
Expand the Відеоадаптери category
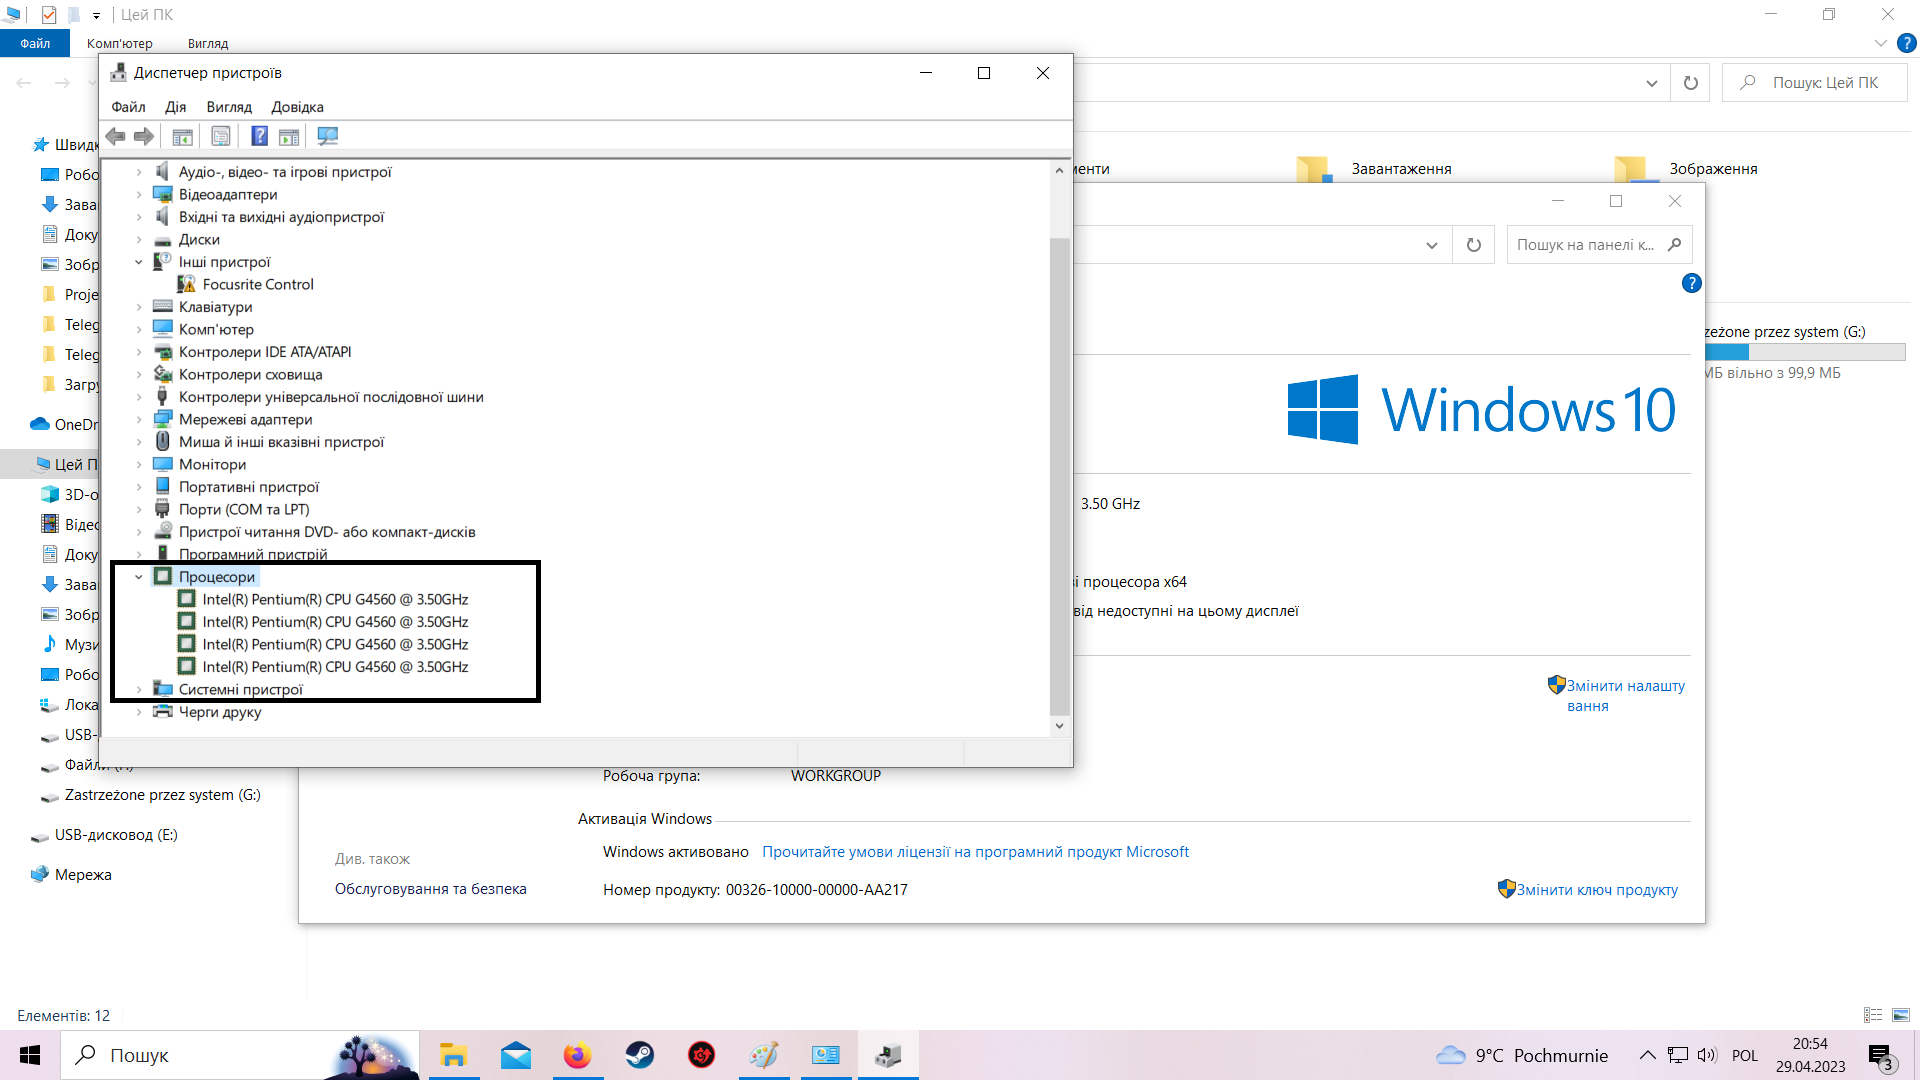coord(139,195)
